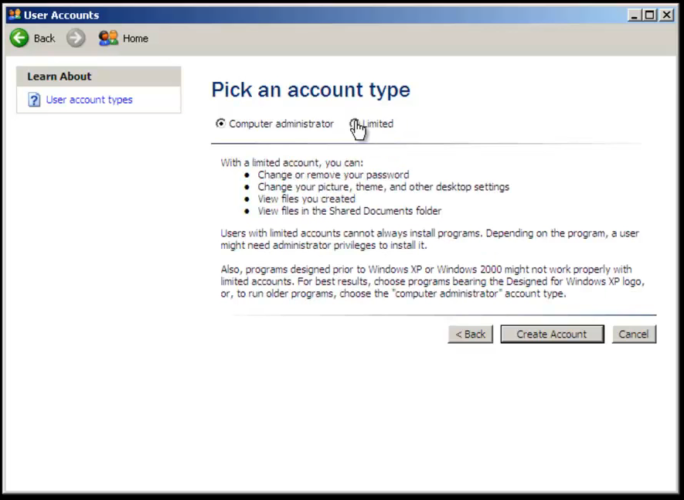The width and height of the screenshot is (684, 500).
Task: Click the Computer administrator label text
Action: 281,124
